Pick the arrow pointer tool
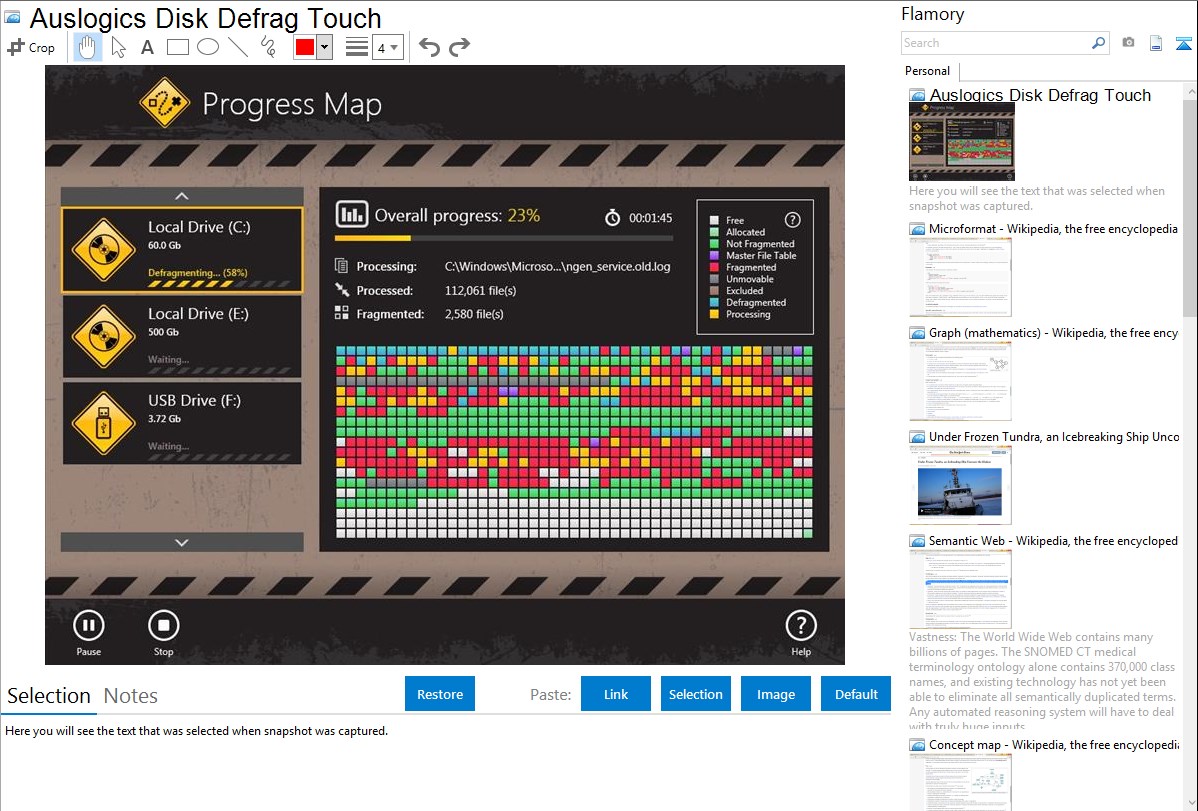Viewport: 1198px width, 811px height. (118, 47)
